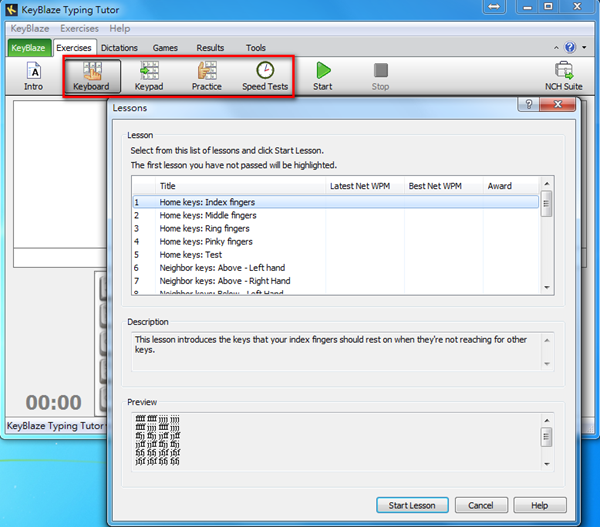
Task: Sort by the Award column header
Action: pyautogui.click(x=511, y=186)
